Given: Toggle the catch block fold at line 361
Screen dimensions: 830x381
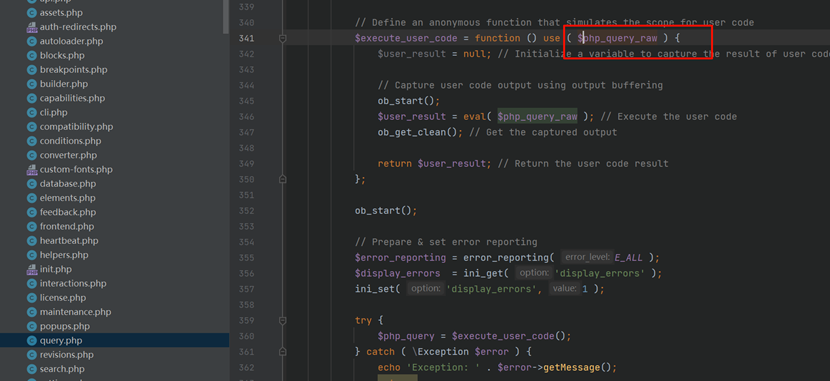Looking at the screenshot, I should coord(283,352).
